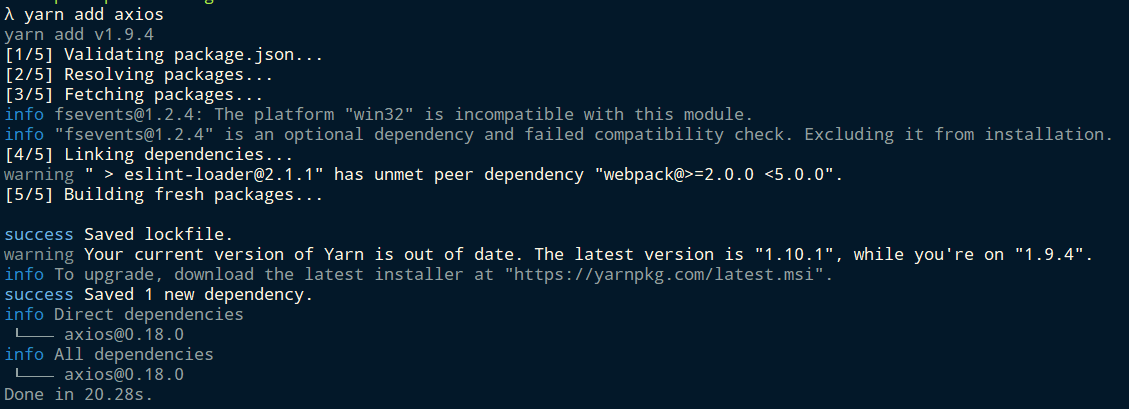
Task: Click the "[3/5] Fetching packages" line
Action: (x=133, y=95)
